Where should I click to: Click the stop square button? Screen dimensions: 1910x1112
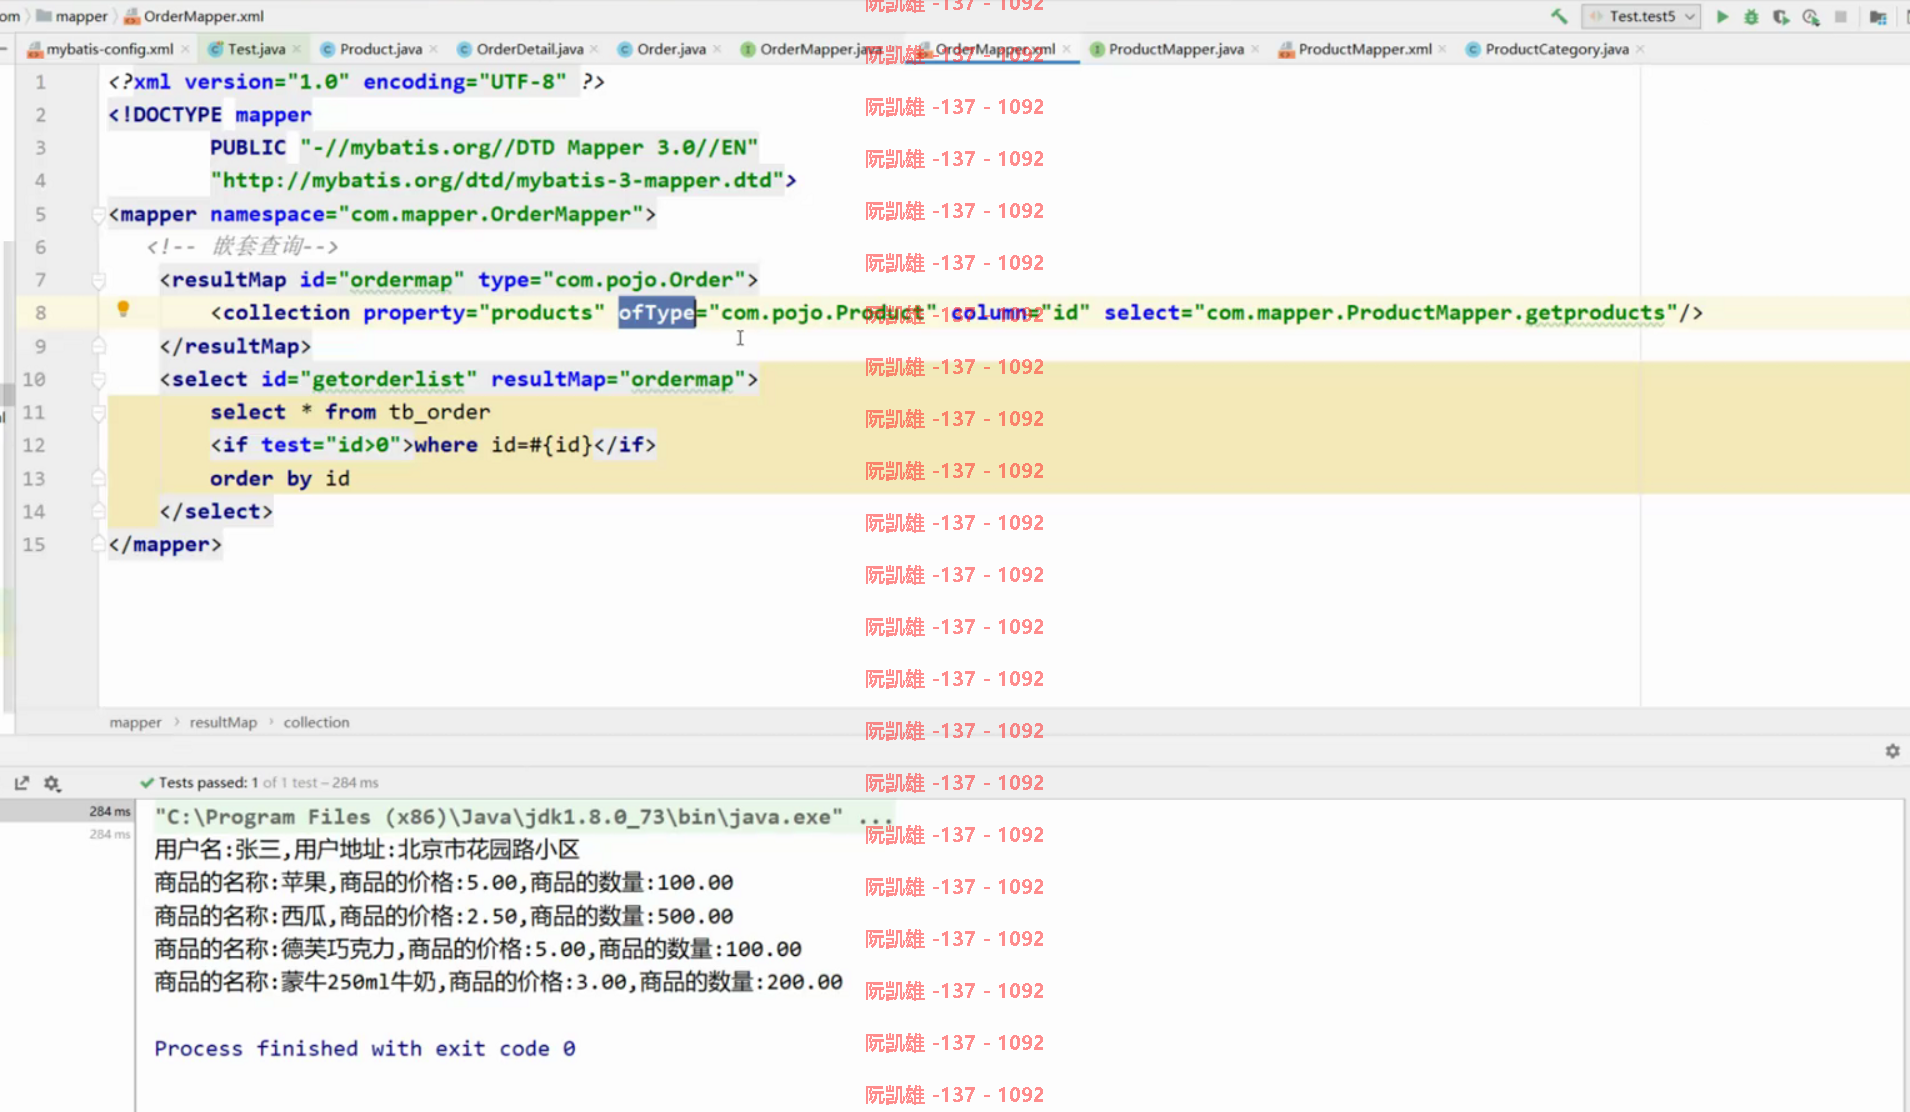coord(1841,16)
